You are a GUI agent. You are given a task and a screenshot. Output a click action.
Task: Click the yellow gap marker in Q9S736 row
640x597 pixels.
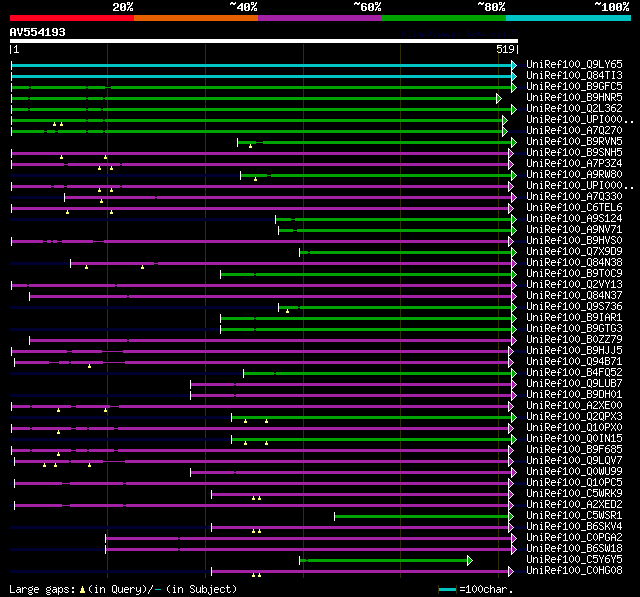click(288, 311)
